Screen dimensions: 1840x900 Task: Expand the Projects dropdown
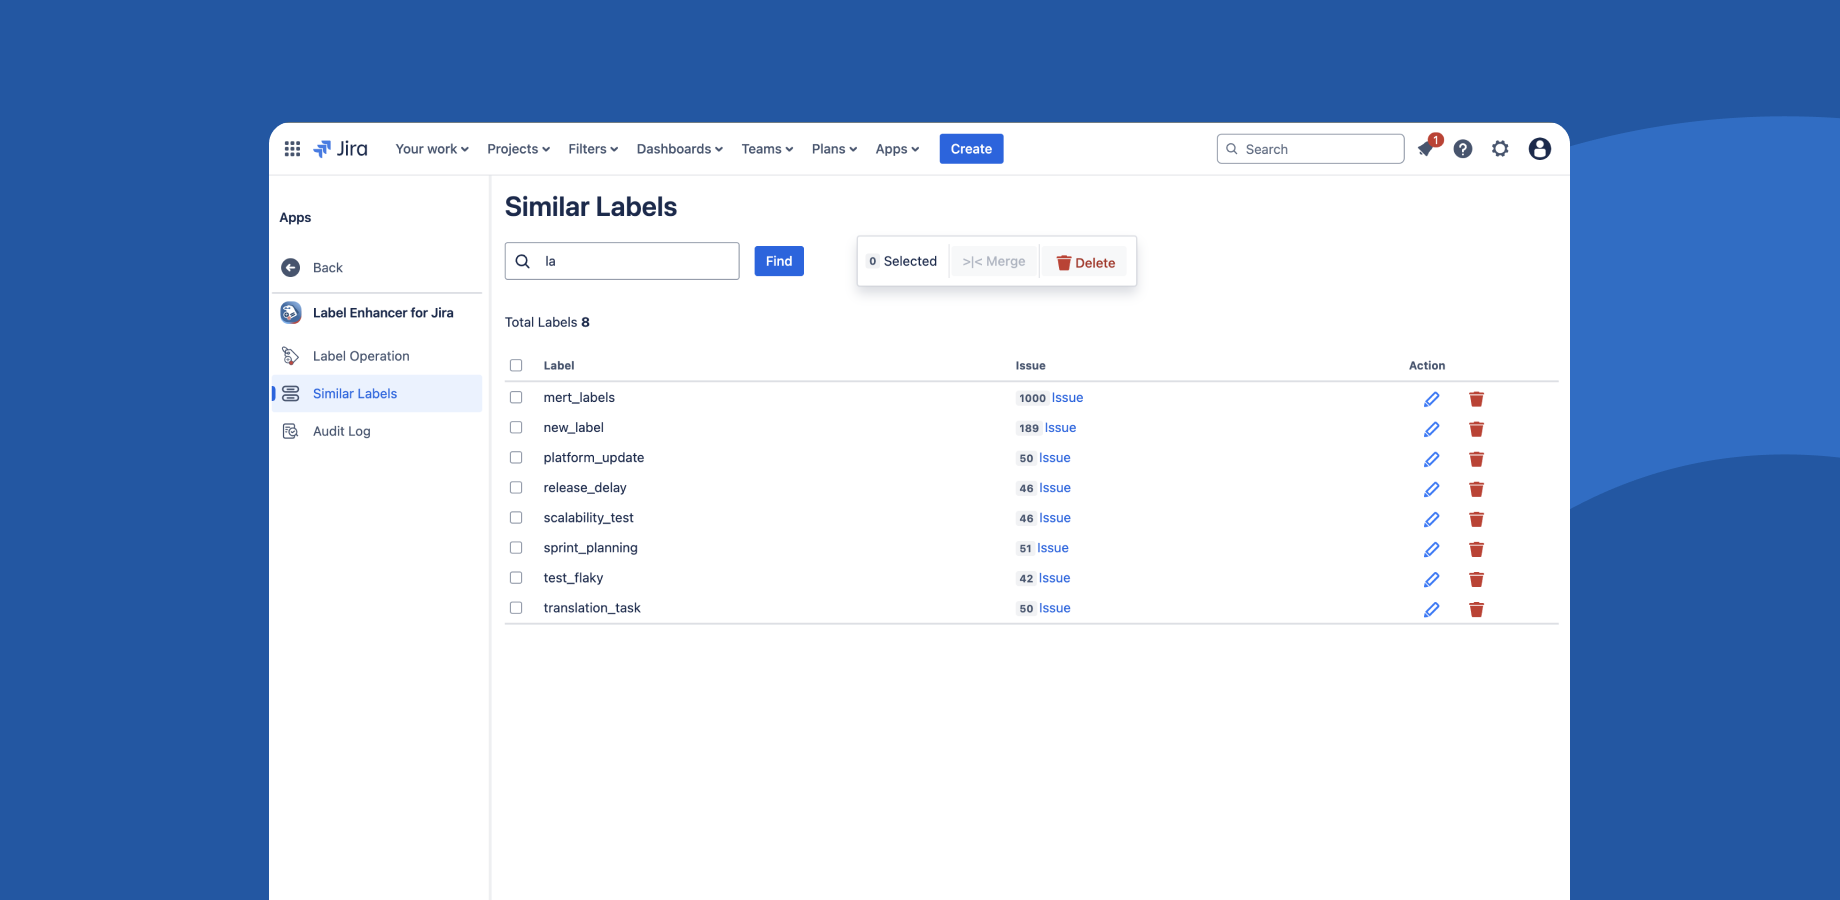coord(518,149)
